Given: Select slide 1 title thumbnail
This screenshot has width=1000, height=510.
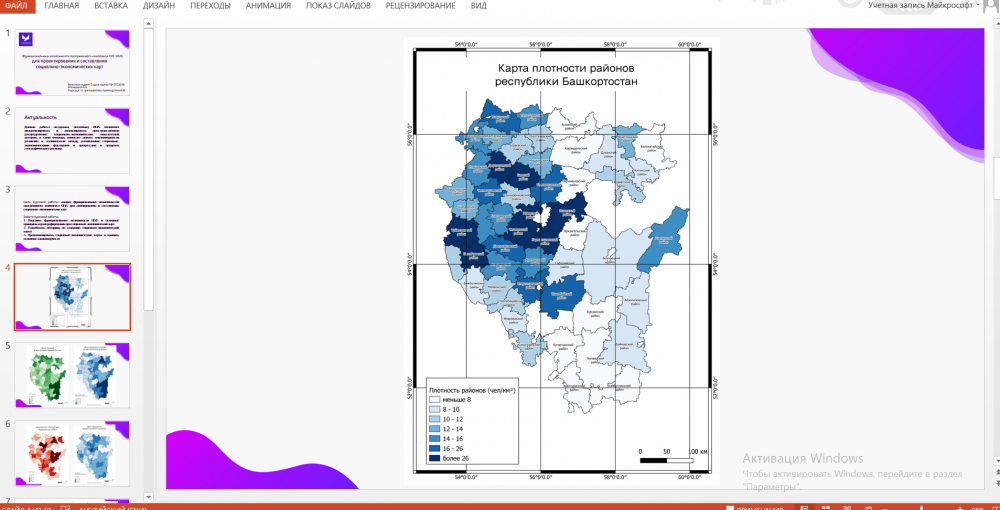Looking at the screenshot, I should (x=72, y=62).
